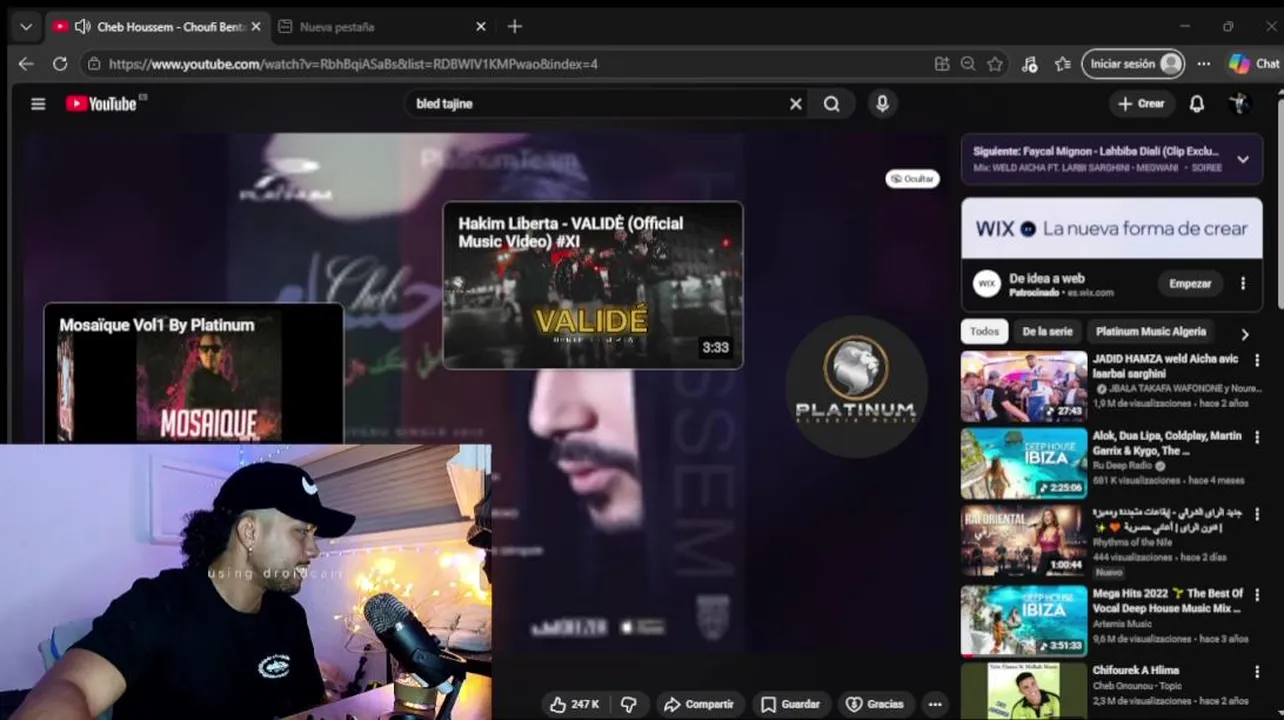The height and width of the screenshot is (720, 1284).
Task: Play the Rai Oriental 1:00:44 thumbnail
Action: (1024, 541)
